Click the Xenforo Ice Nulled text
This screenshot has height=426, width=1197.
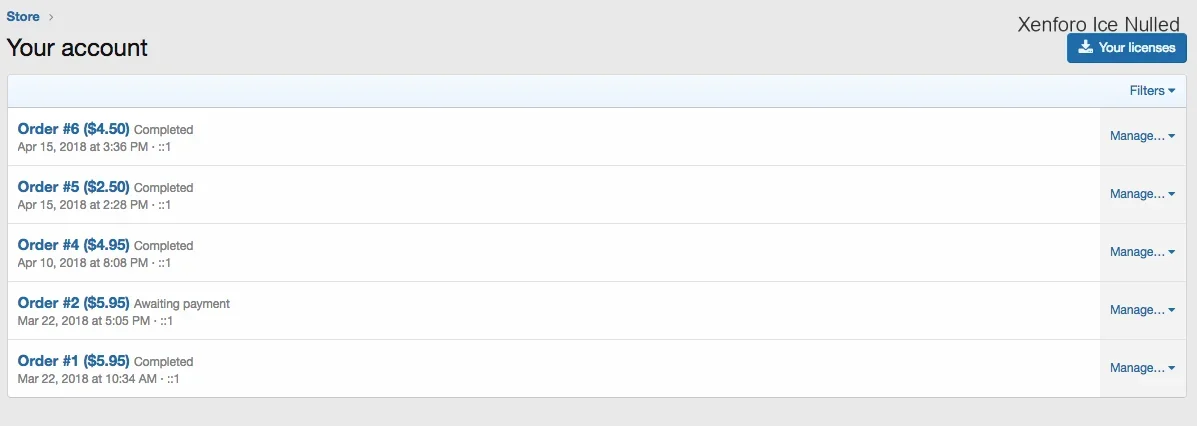pyautogui.click(x=1098, y=25)
